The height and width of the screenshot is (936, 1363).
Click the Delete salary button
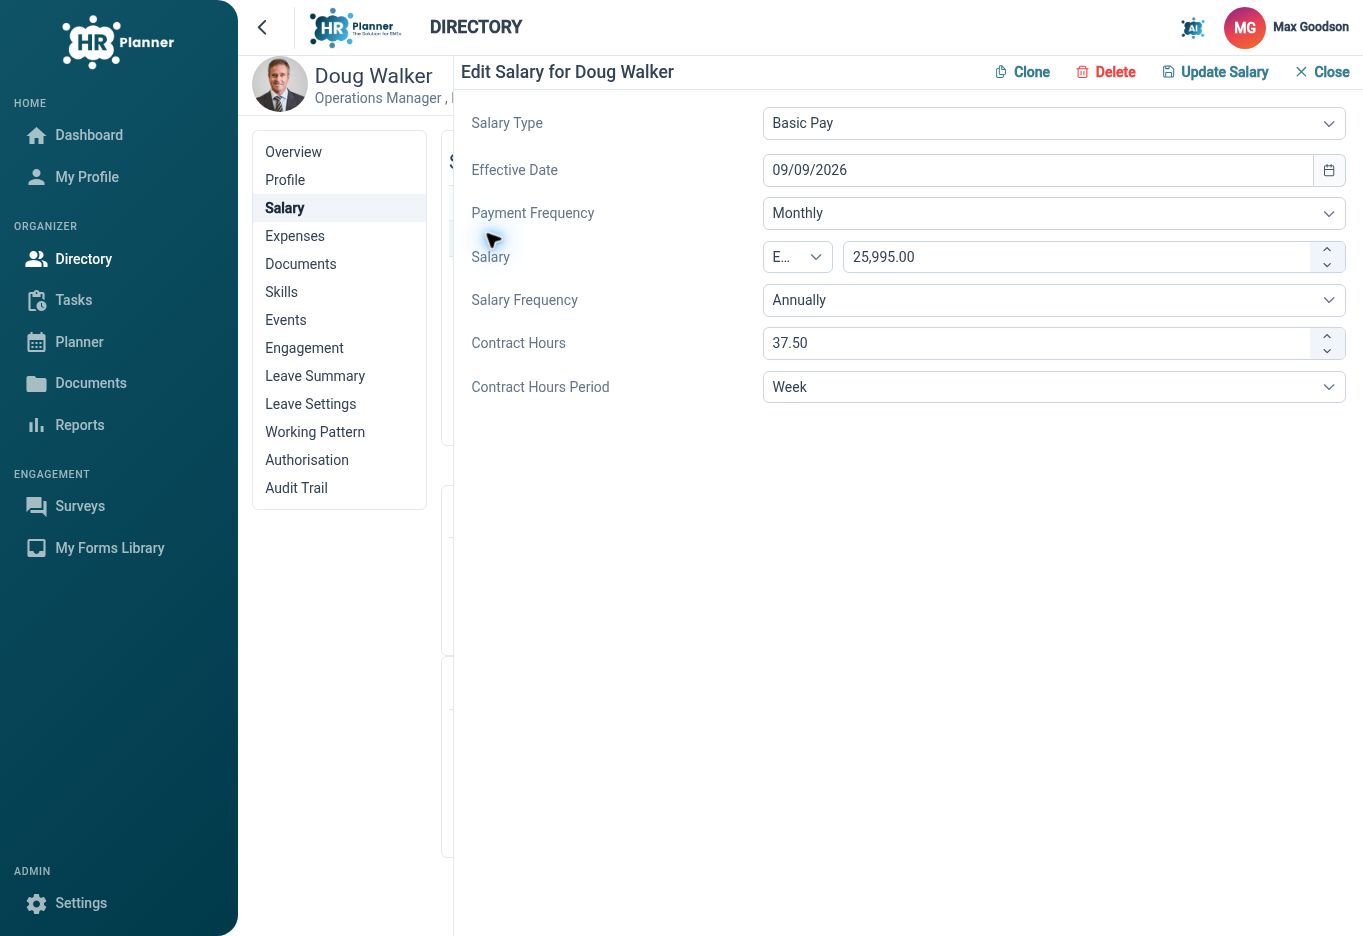click(1106, 72)
